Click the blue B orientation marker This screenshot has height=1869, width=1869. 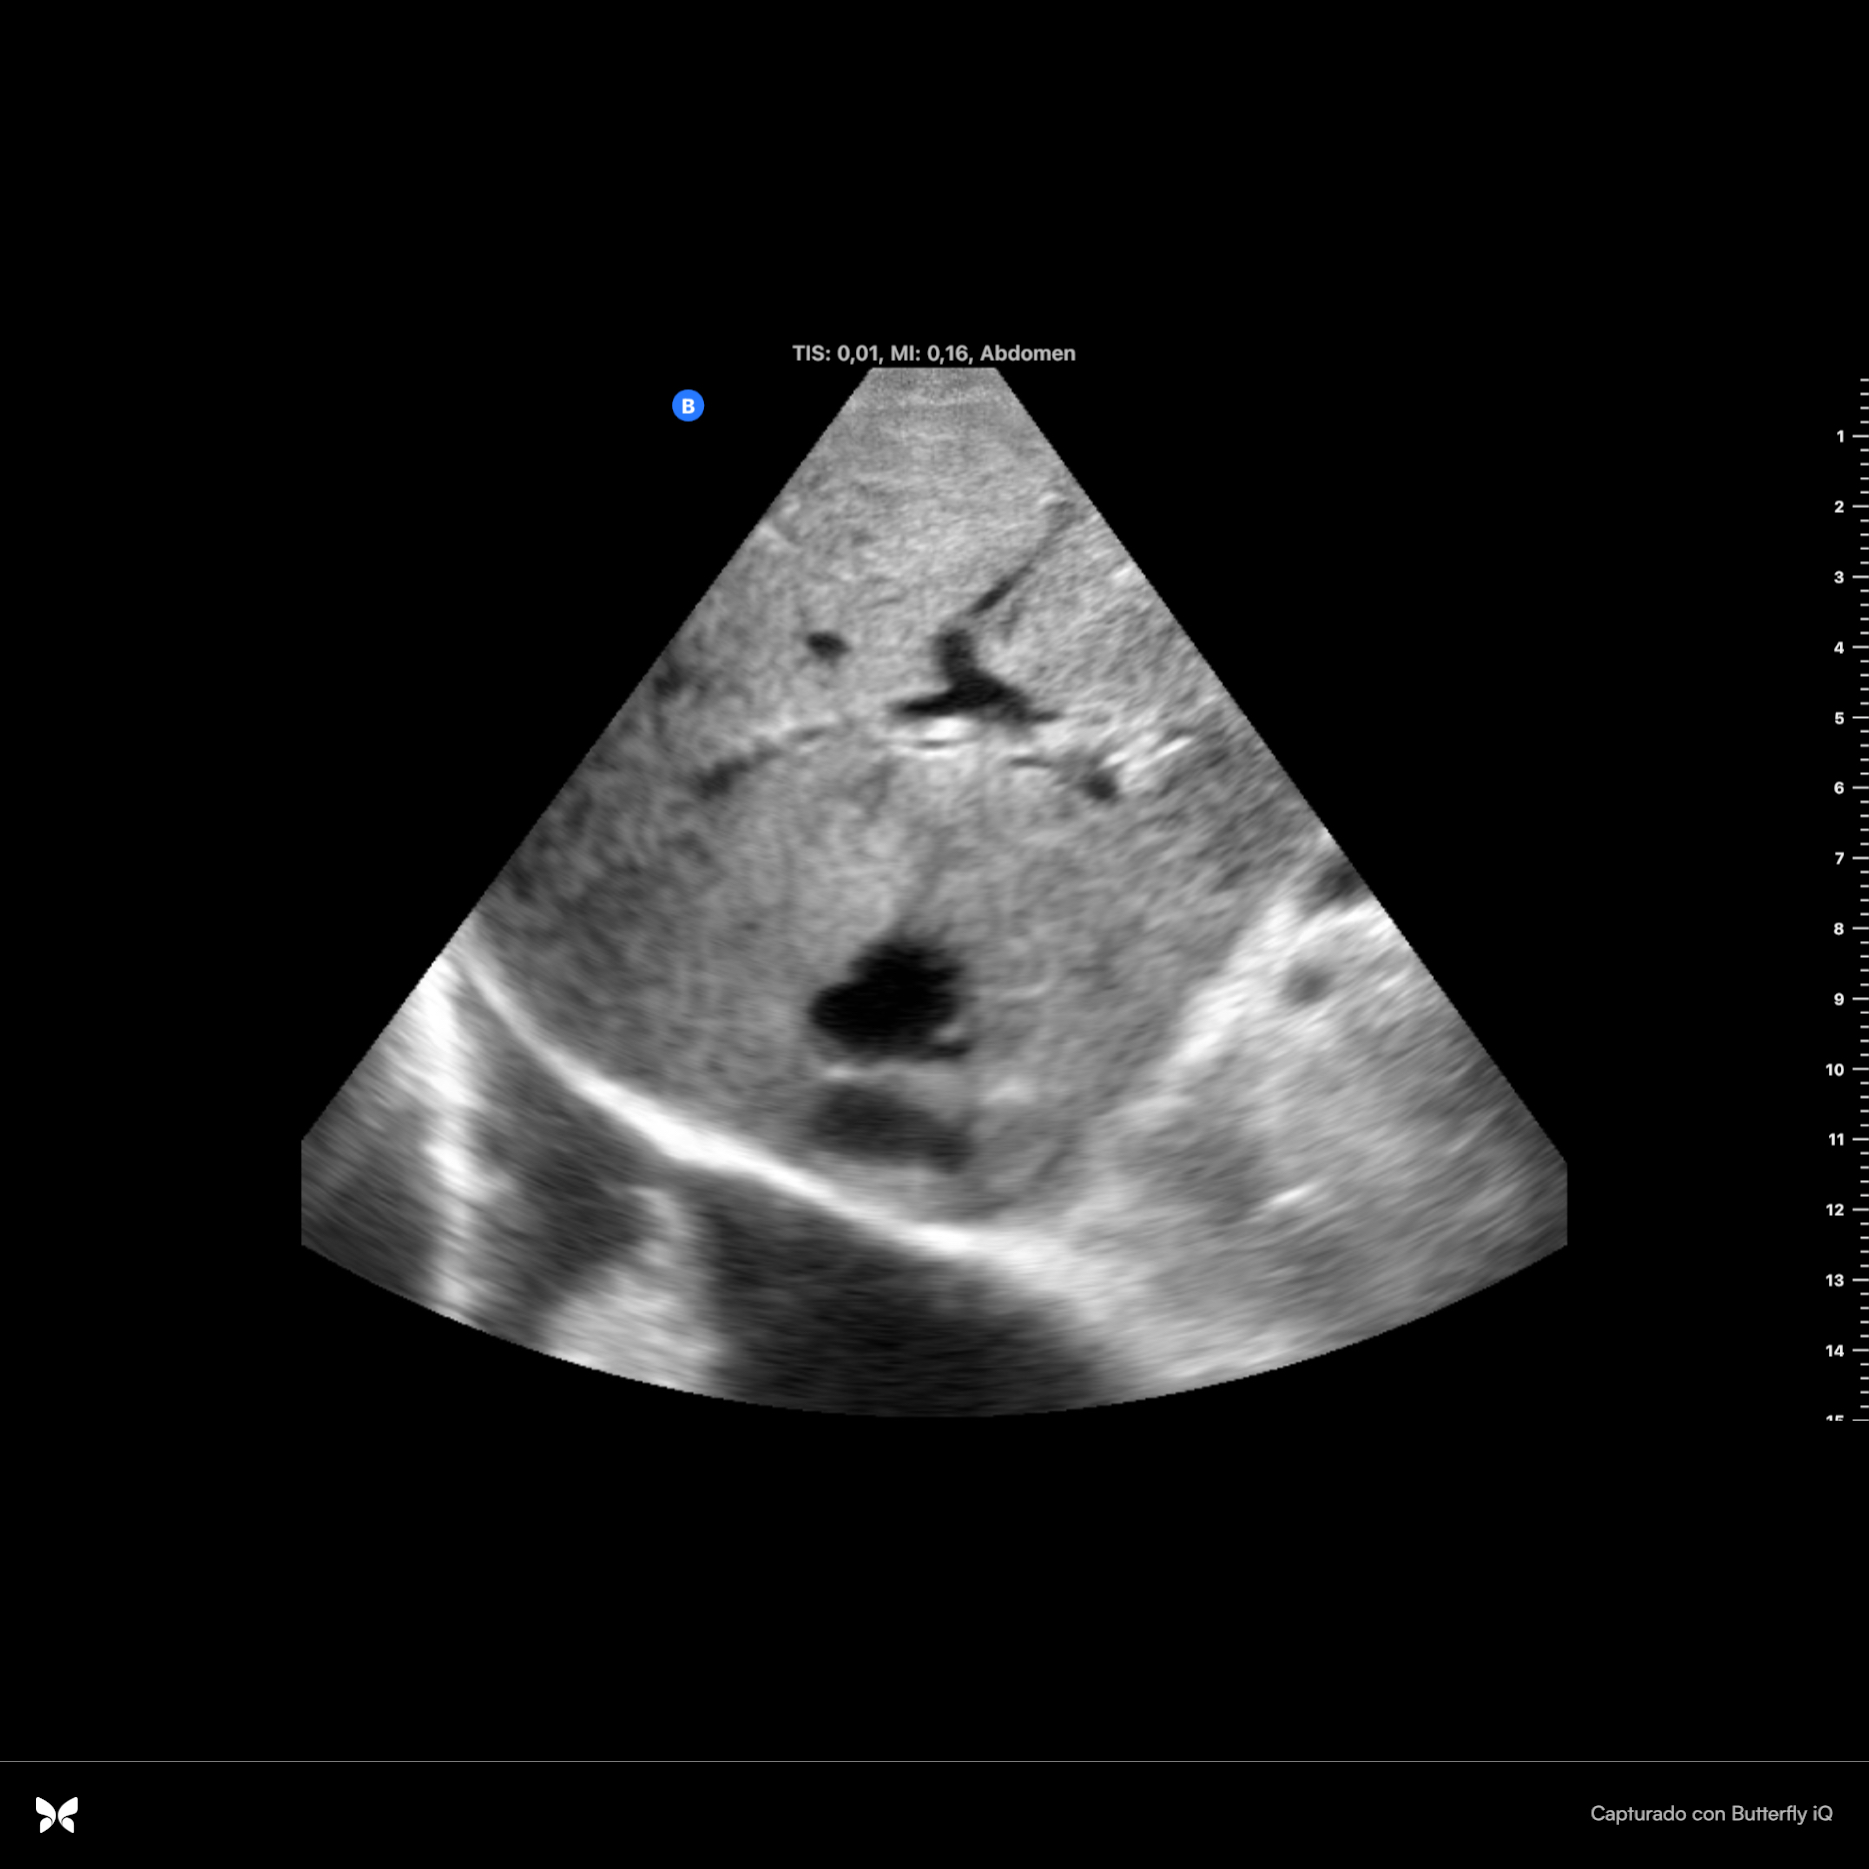[687, 406]
